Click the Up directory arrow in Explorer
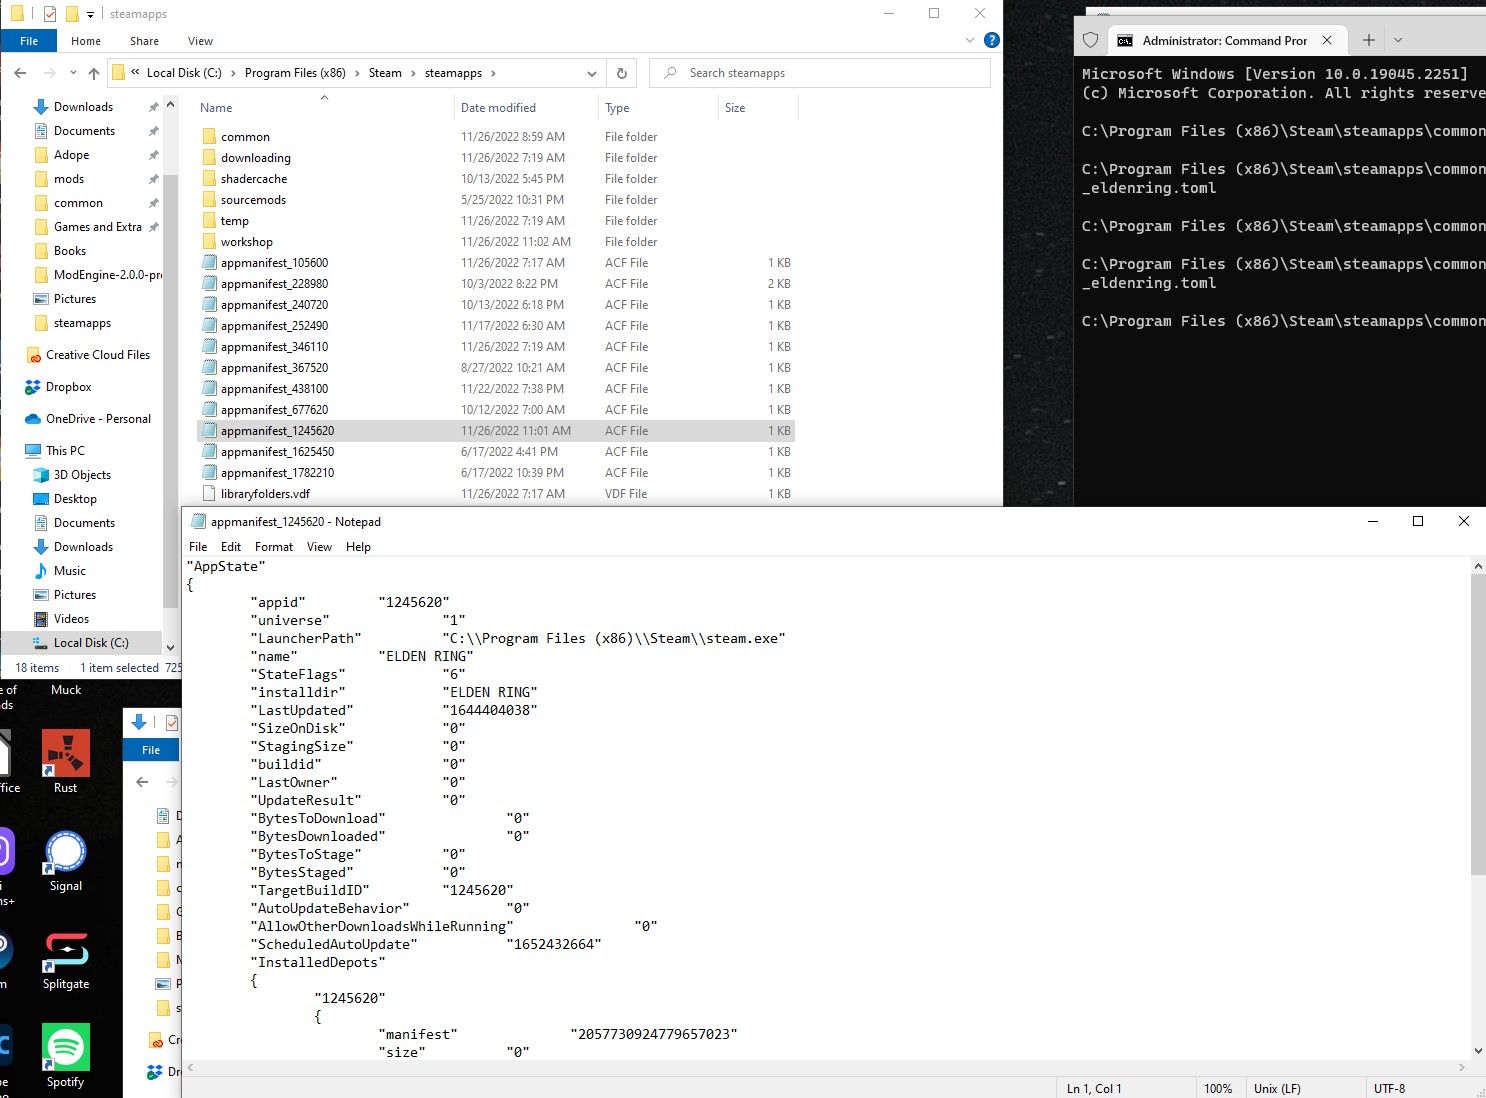 94,73
